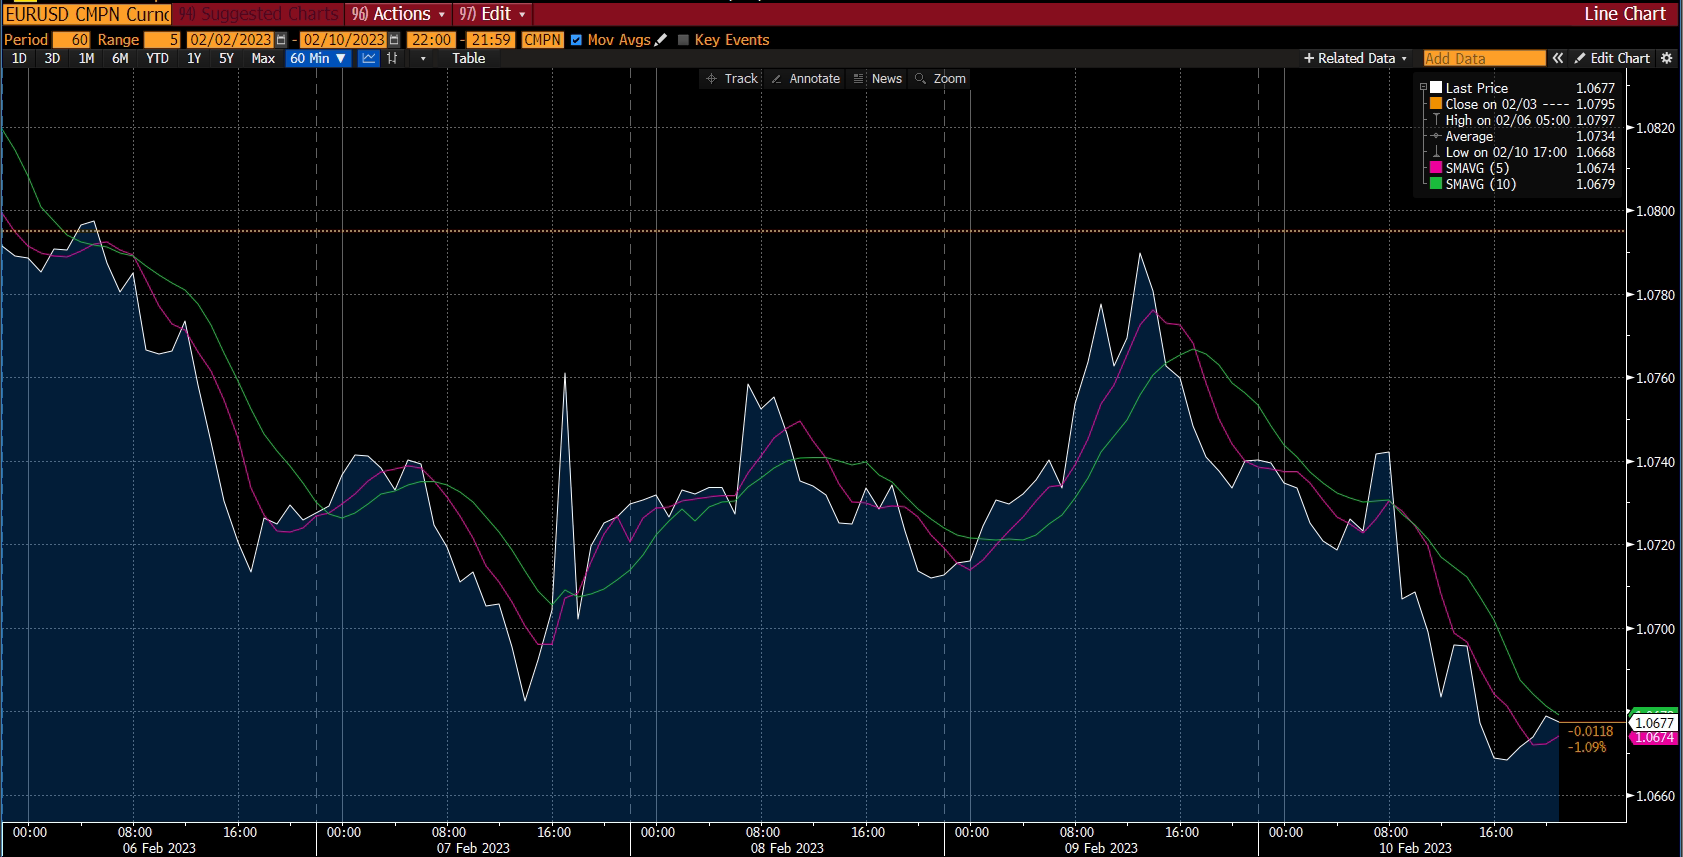Click the double-chevron collapse panel icon
The height and width of the screenshot is (857, 1683).
pos(1557,58)
